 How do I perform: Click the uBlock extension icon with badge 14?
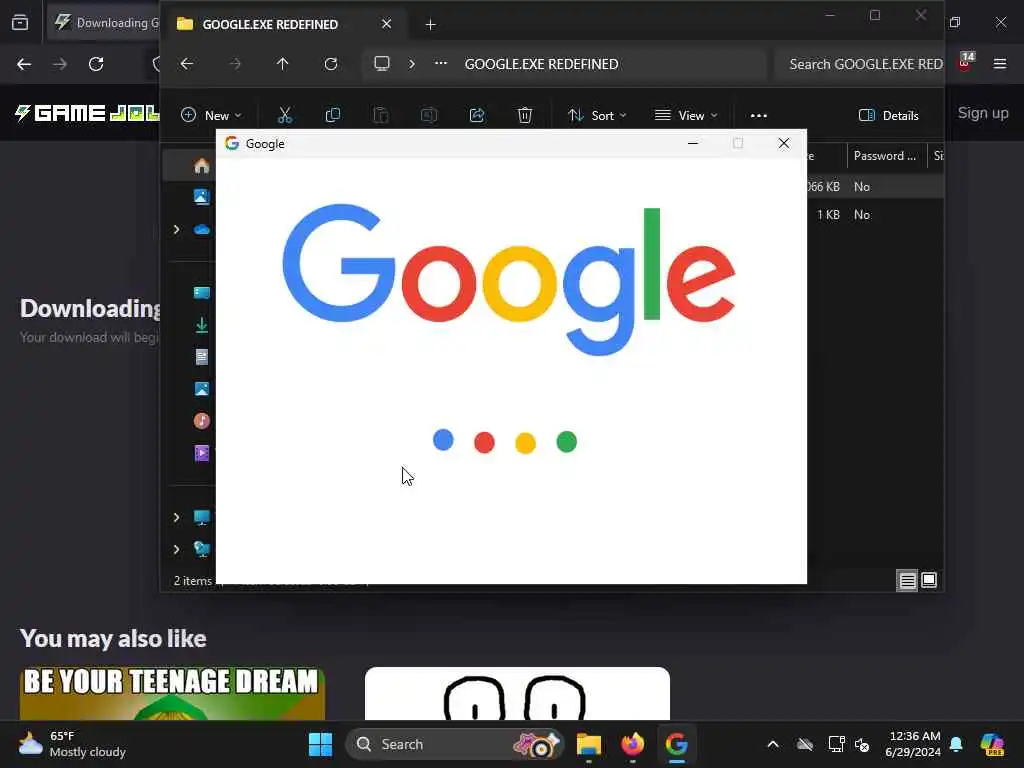[x=965, y=62]
